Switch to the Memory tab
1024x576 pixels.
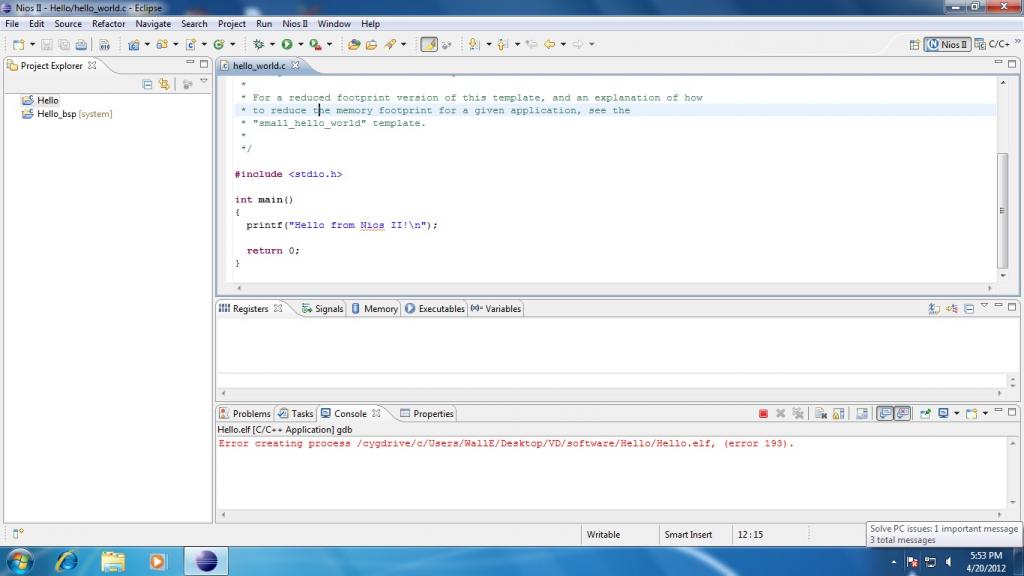click(375, 308)
